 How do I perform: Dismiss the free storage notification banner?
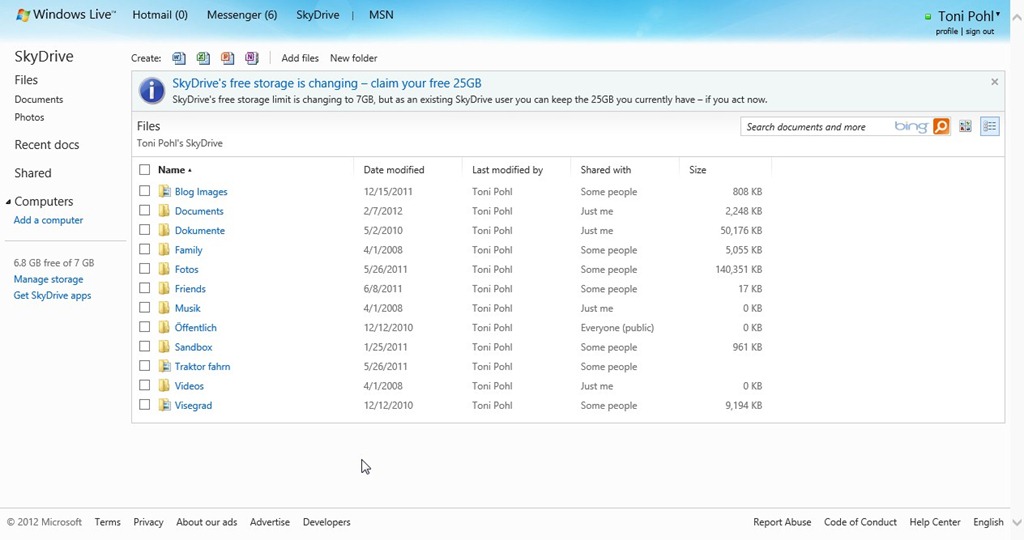(994, 82)
